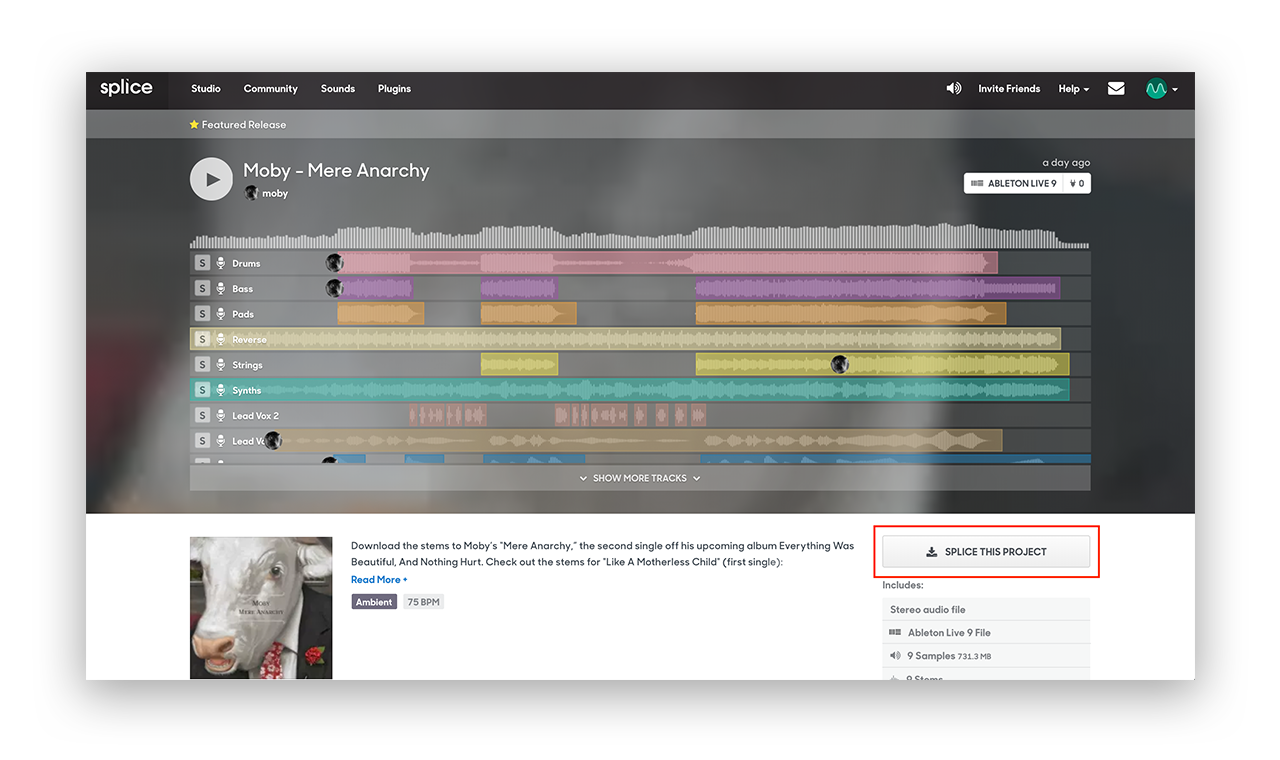Open the messages envelope icon
Image resolution: width=1280 pixels, height=760 pixels.
coord(1116,88)
